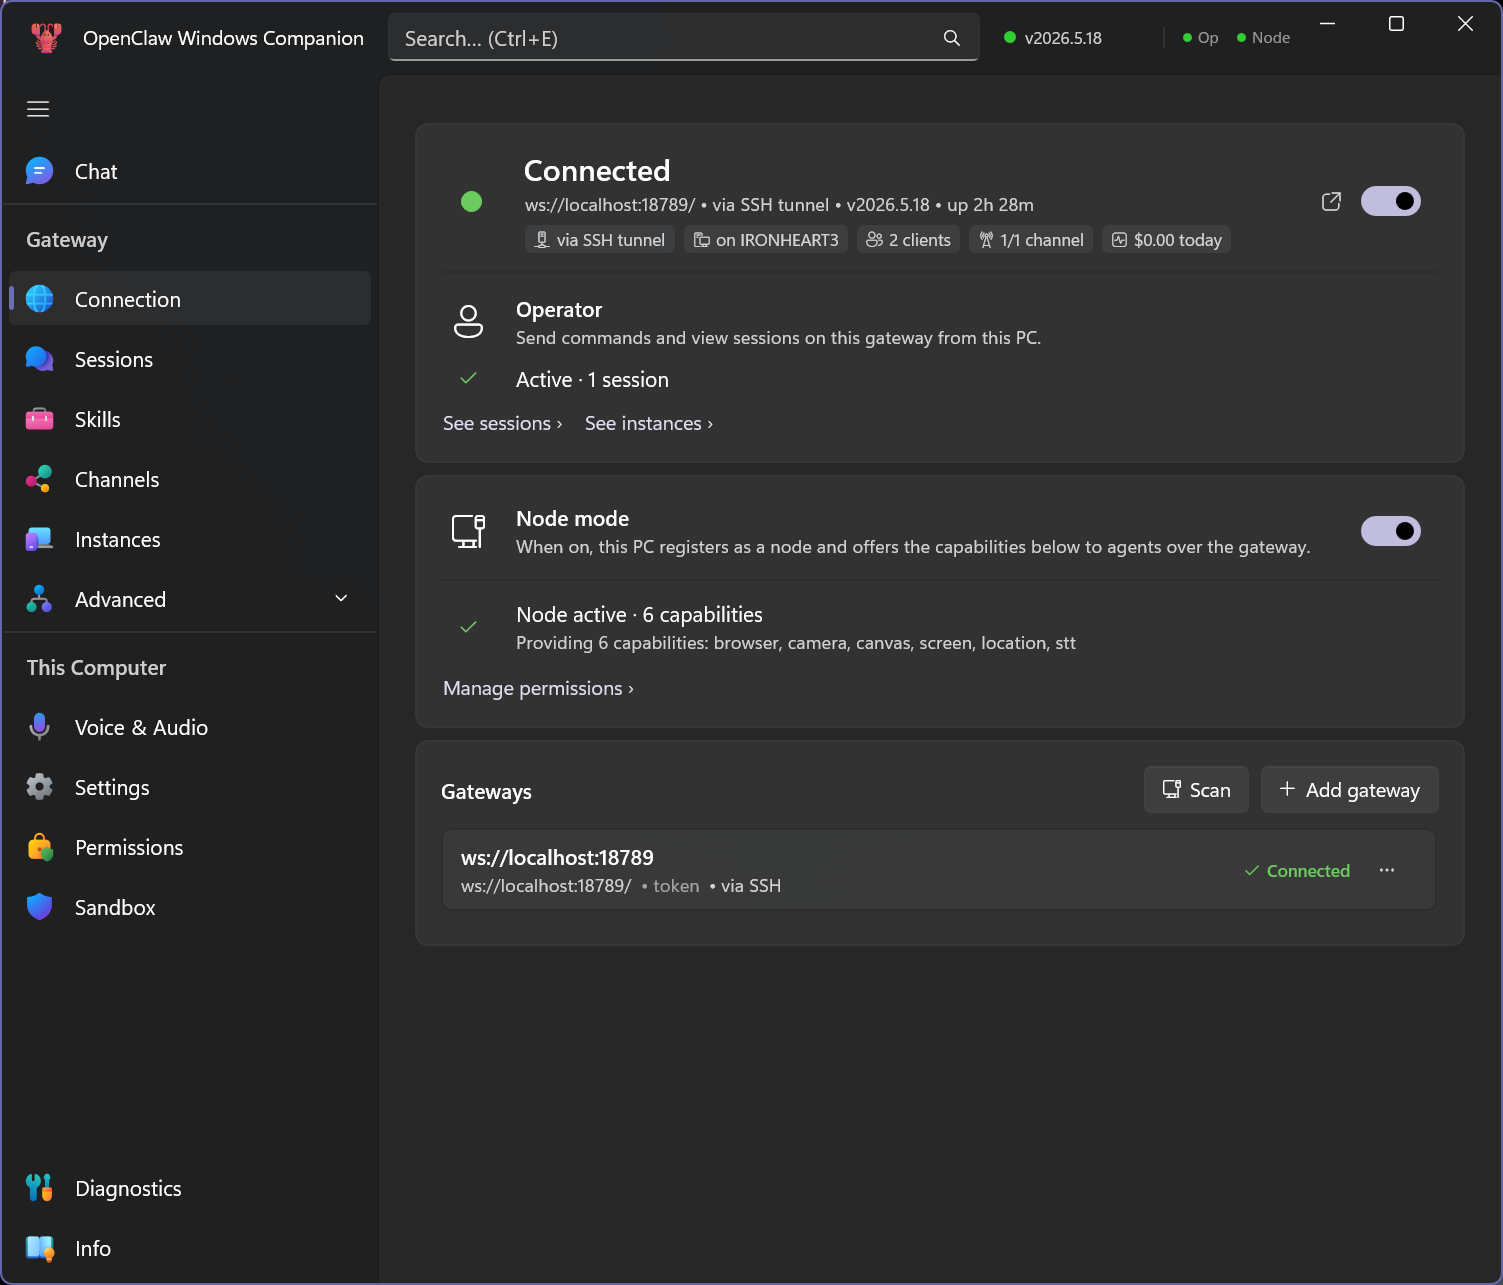Click See sessions link
The width and height of the screenshot is (1503, 1285).
coord(503,423)
